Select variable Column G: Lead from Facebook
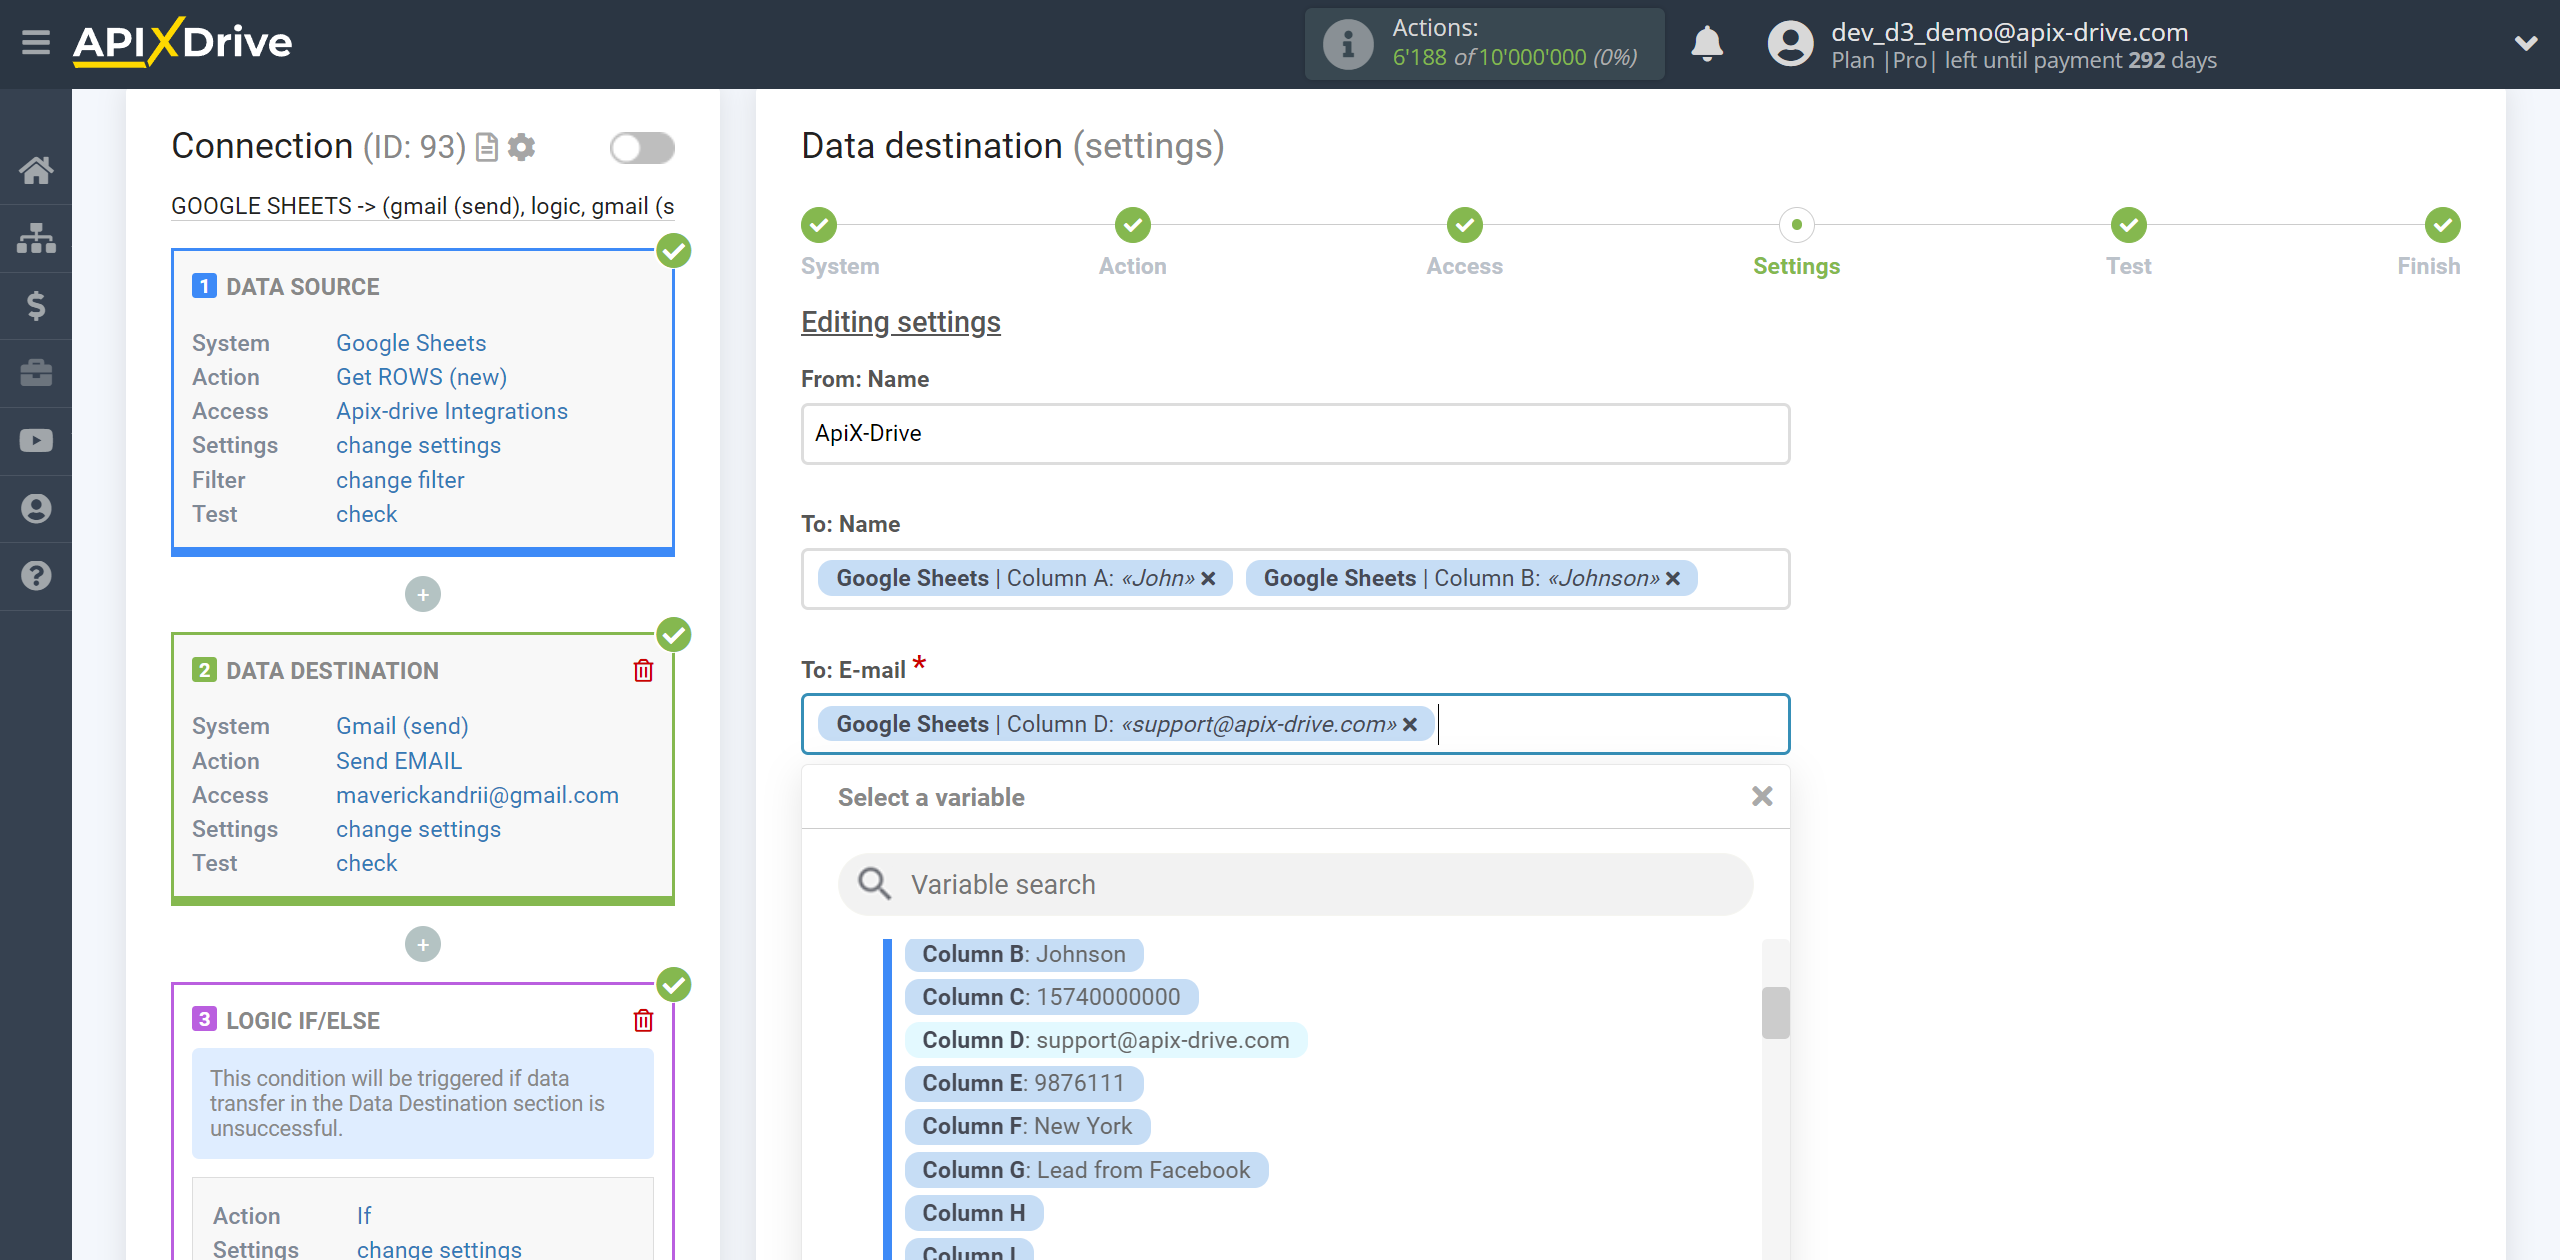The image size is (2560, 1260). [x=1087, y=1170]
